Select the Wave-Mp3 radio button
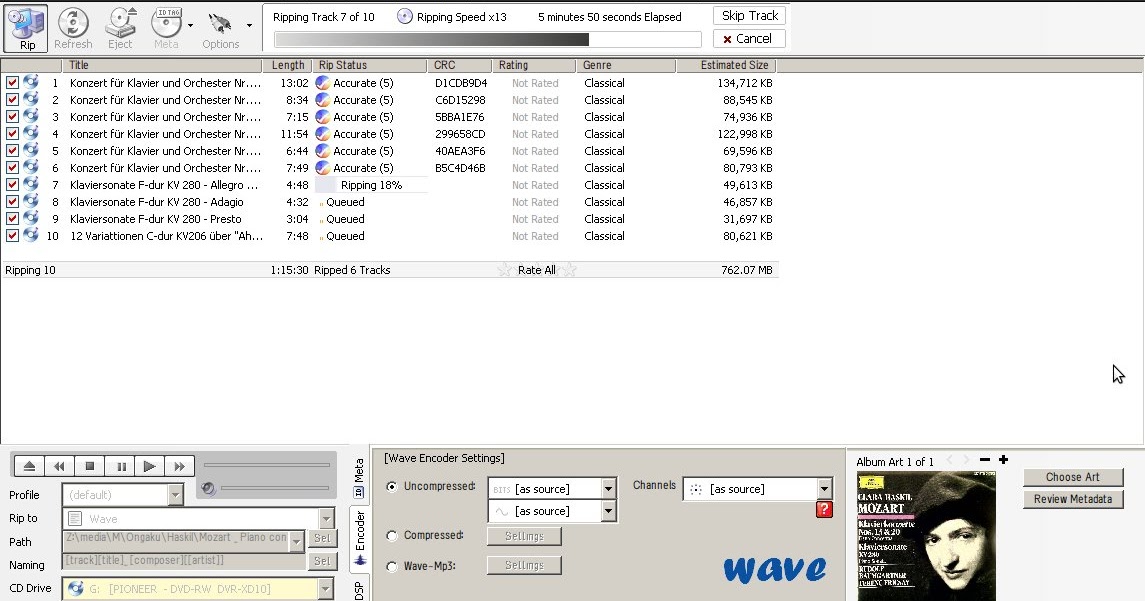The width and height of the screenshot is (1145, 601). 391,564
